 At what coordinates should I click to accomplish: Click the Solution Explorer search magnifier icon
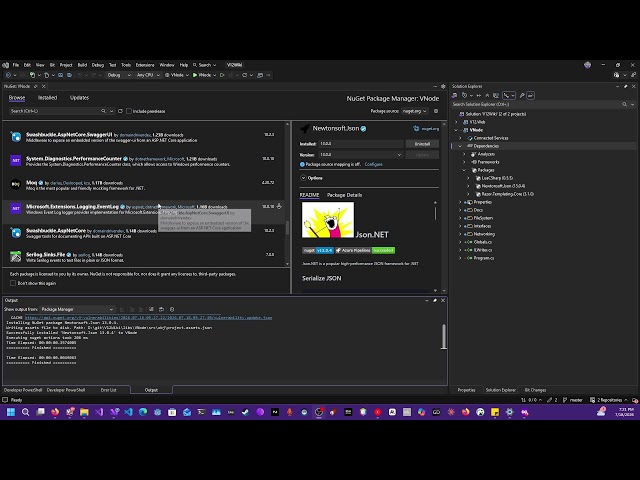624,104
